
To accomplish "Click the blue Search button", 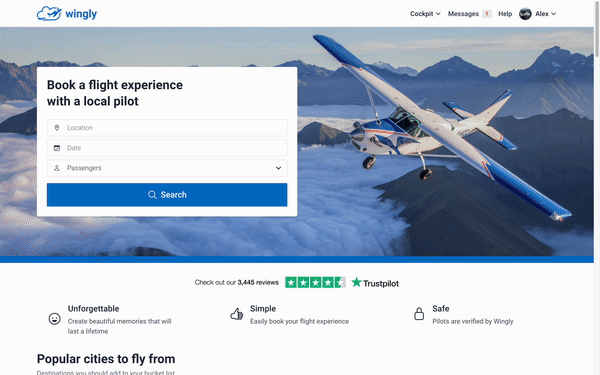I will (x=167, y=195).
